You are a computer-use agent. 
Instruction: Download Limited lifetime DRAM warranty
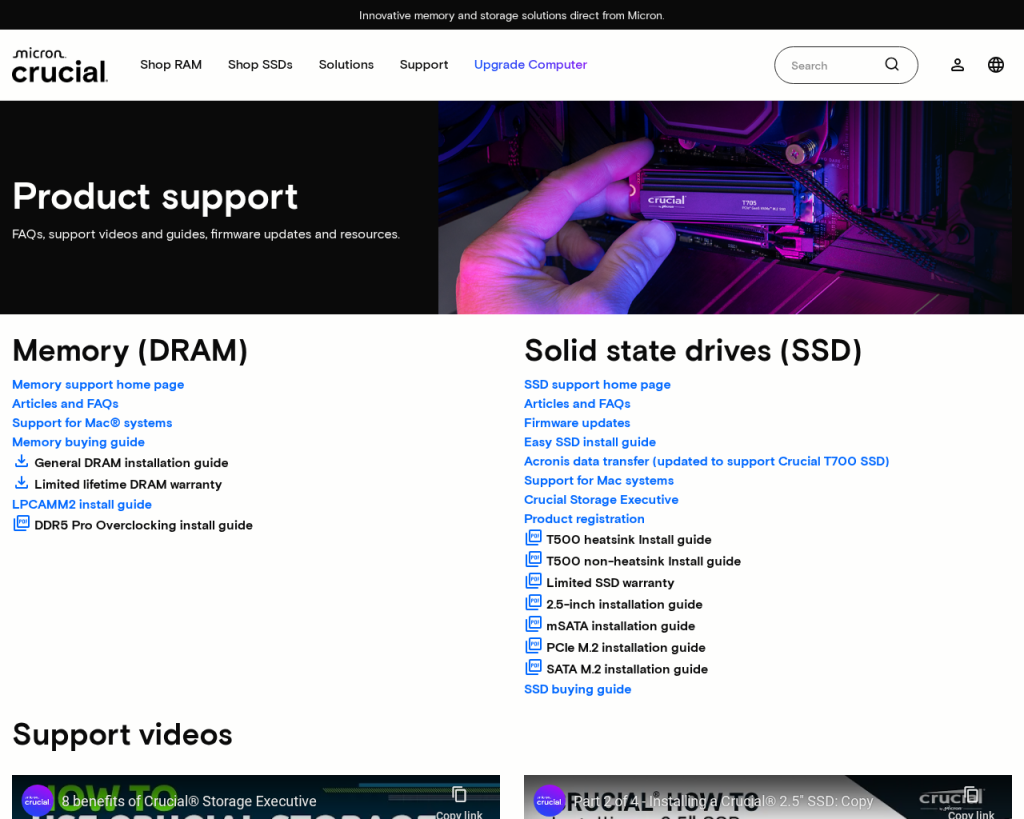point(128,485)
